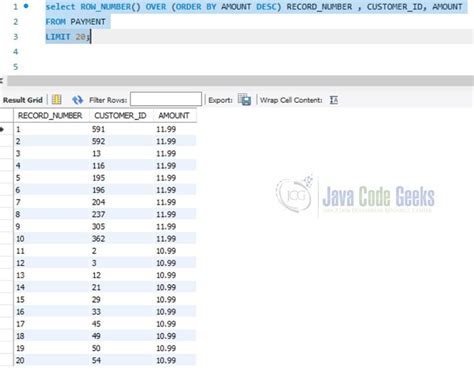Select CUSTOMER_ID cell 13

[x=121, y=153]
